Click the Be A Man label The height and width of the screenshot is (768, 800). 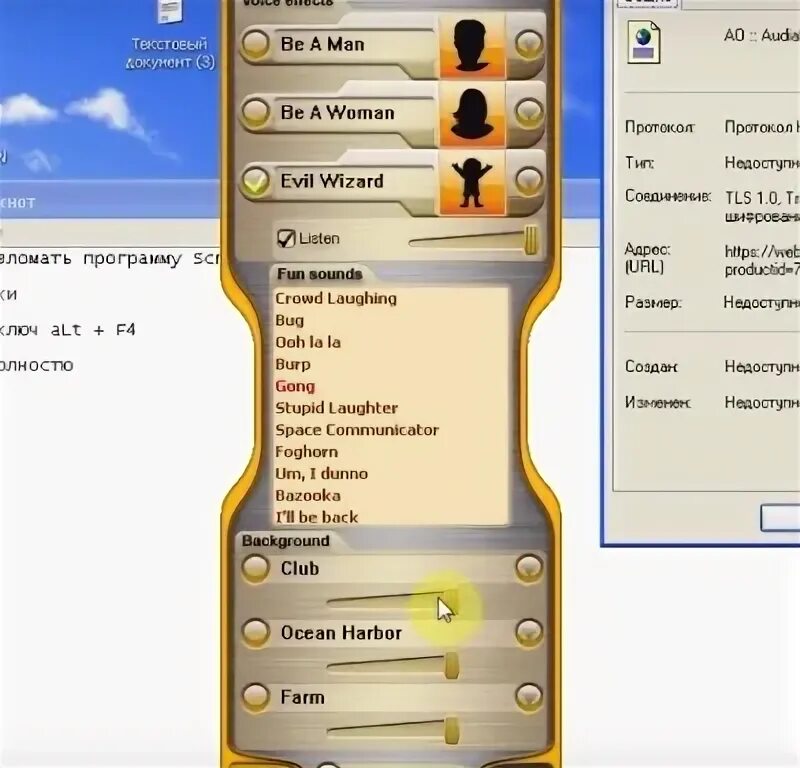(322, 44)
